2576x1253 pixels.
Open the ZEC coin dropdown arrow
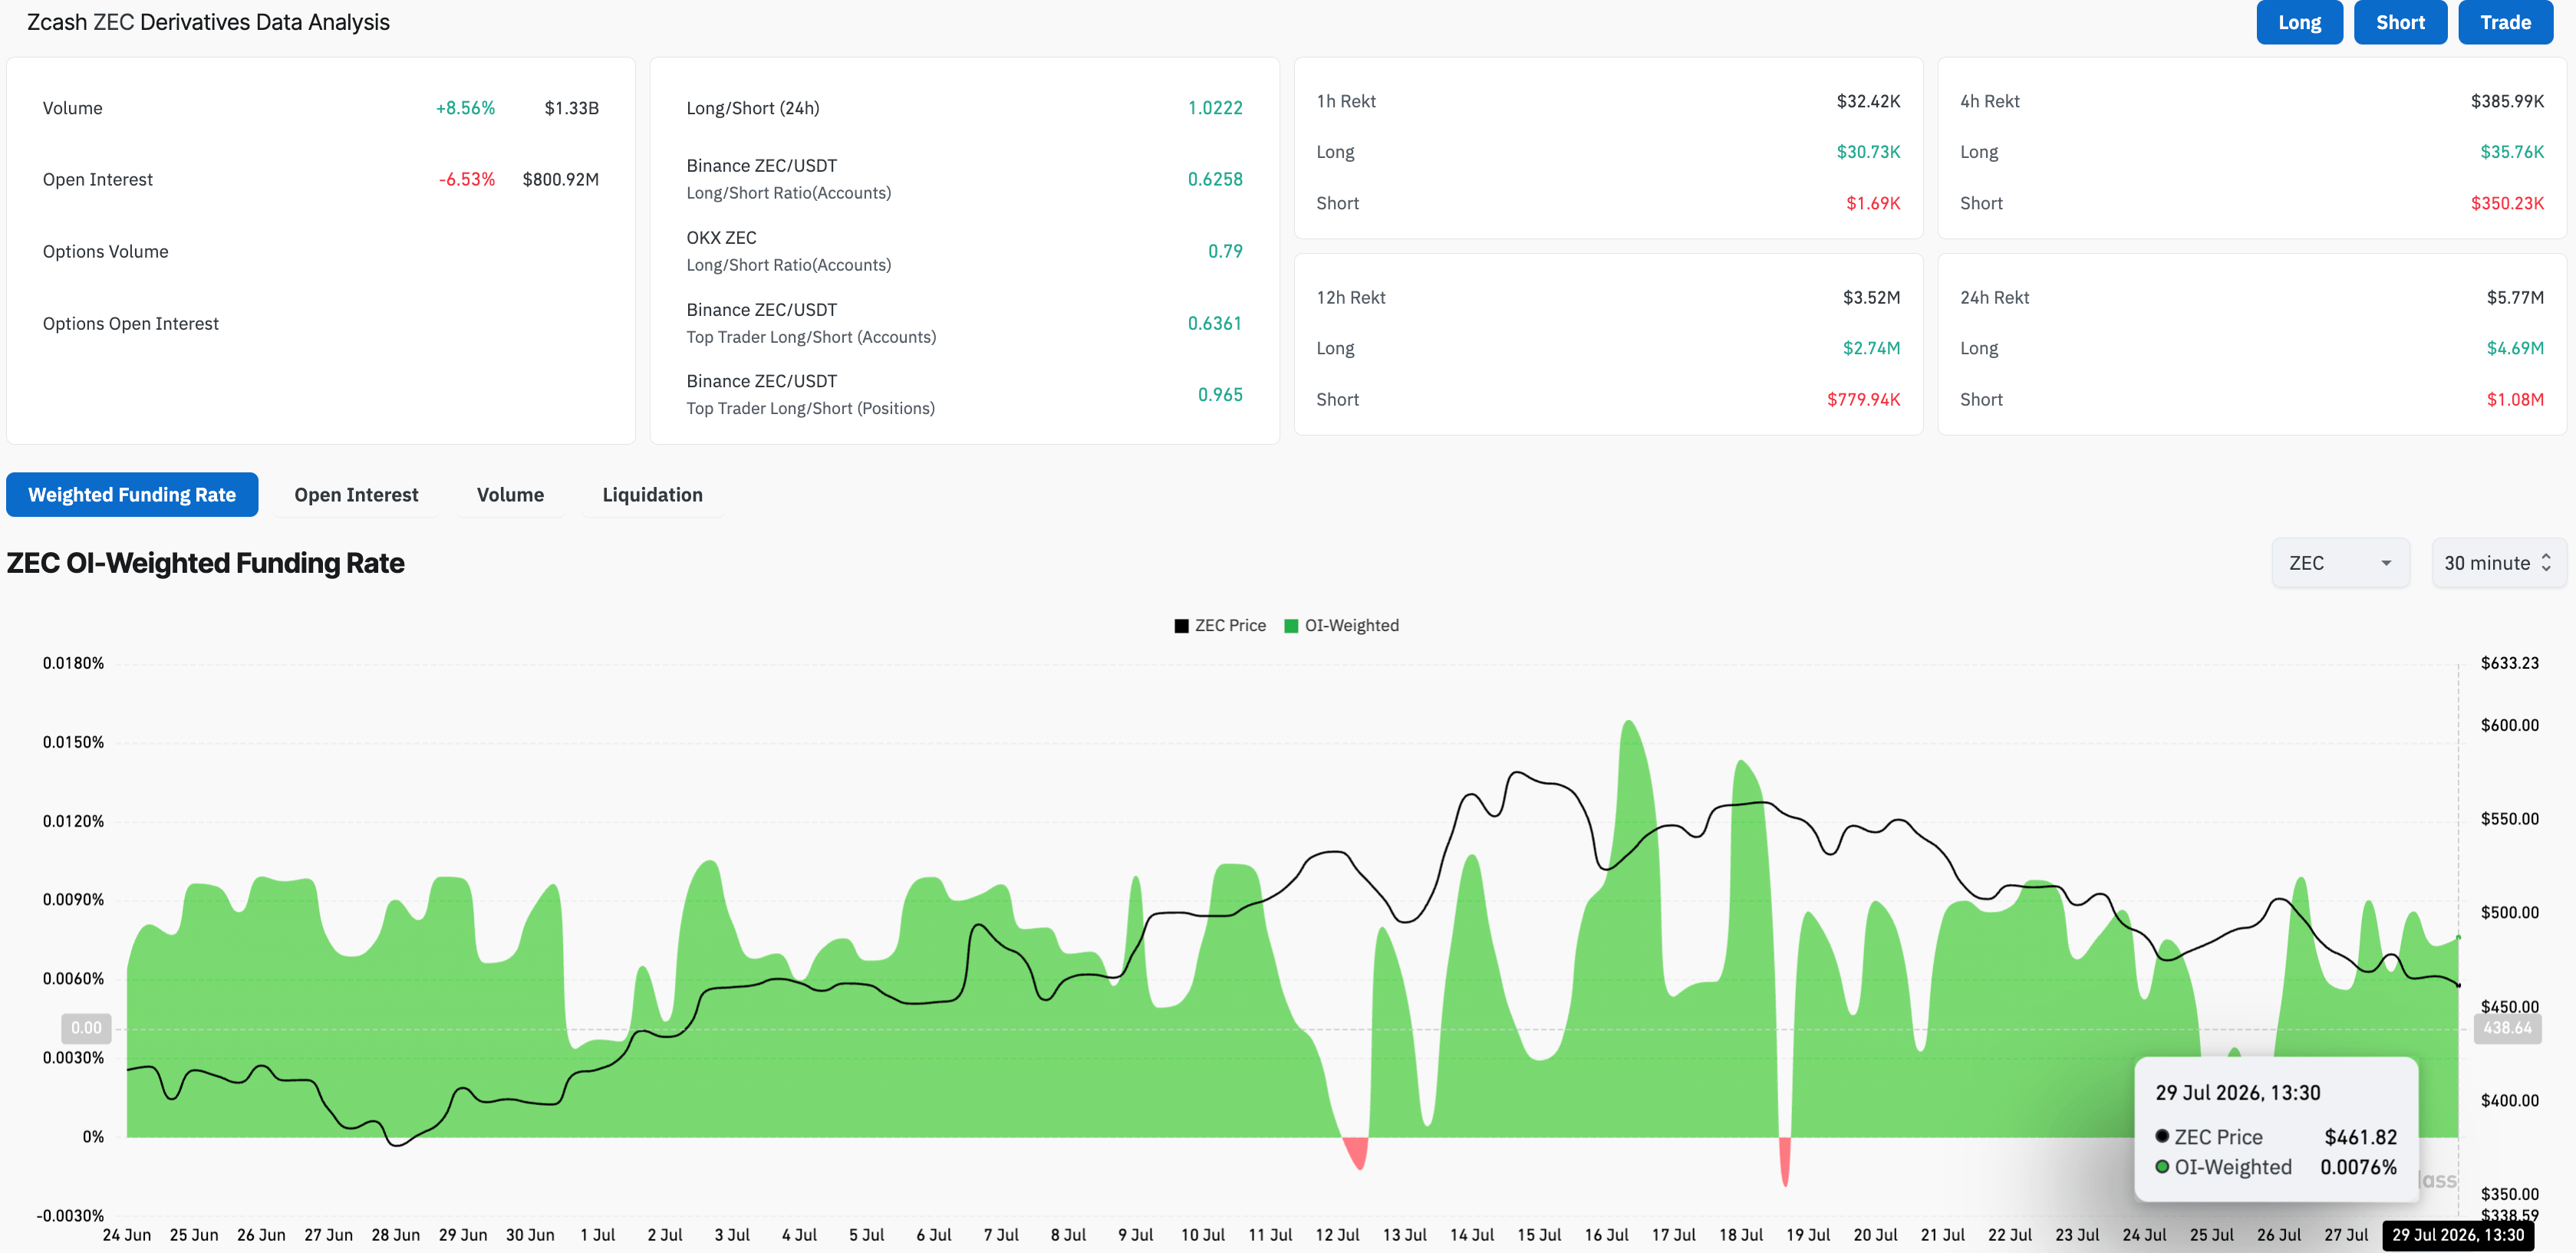(x=2386, y=563)
